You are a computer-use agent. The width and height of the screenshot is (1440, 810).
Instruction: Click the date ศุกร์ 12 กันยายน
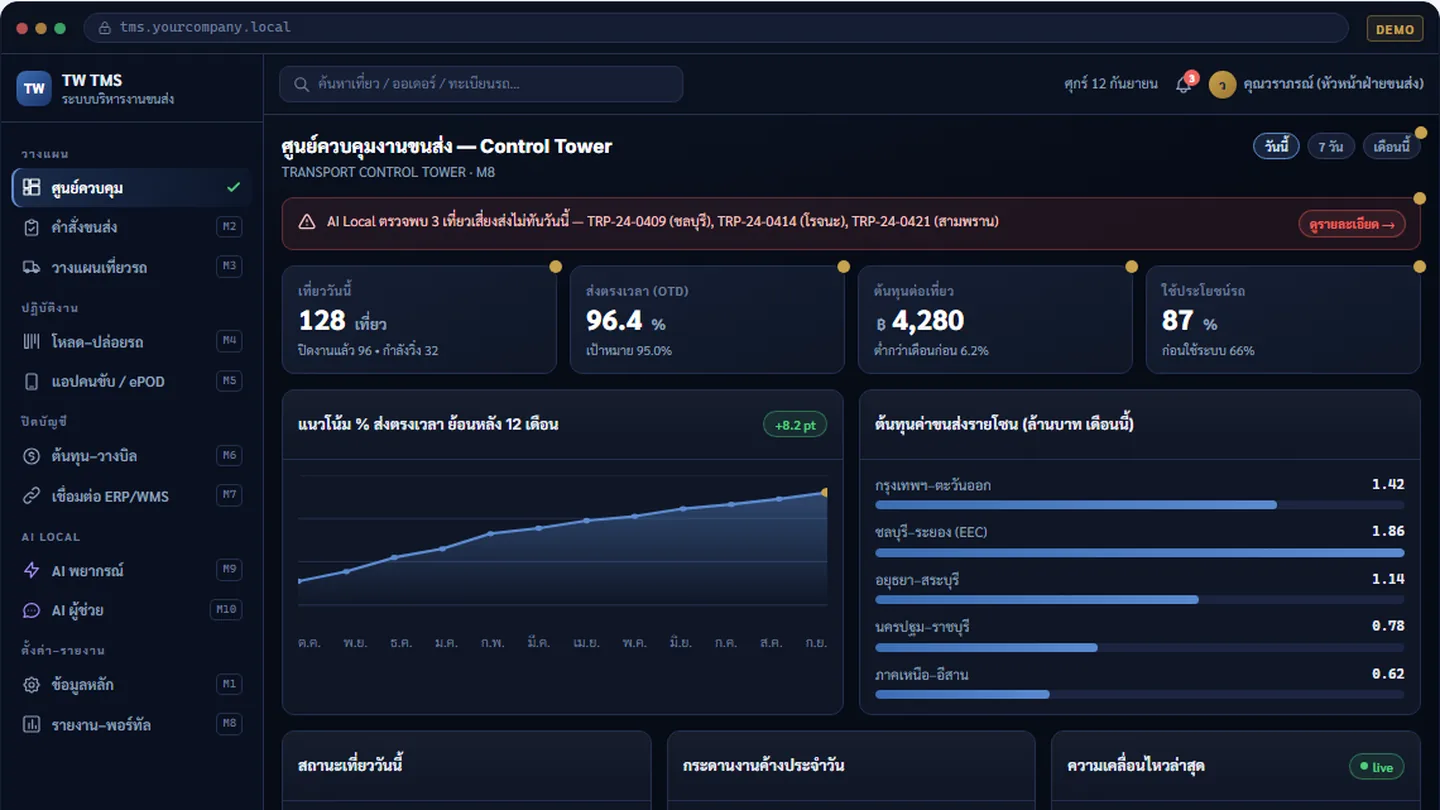coord(1111,84)
